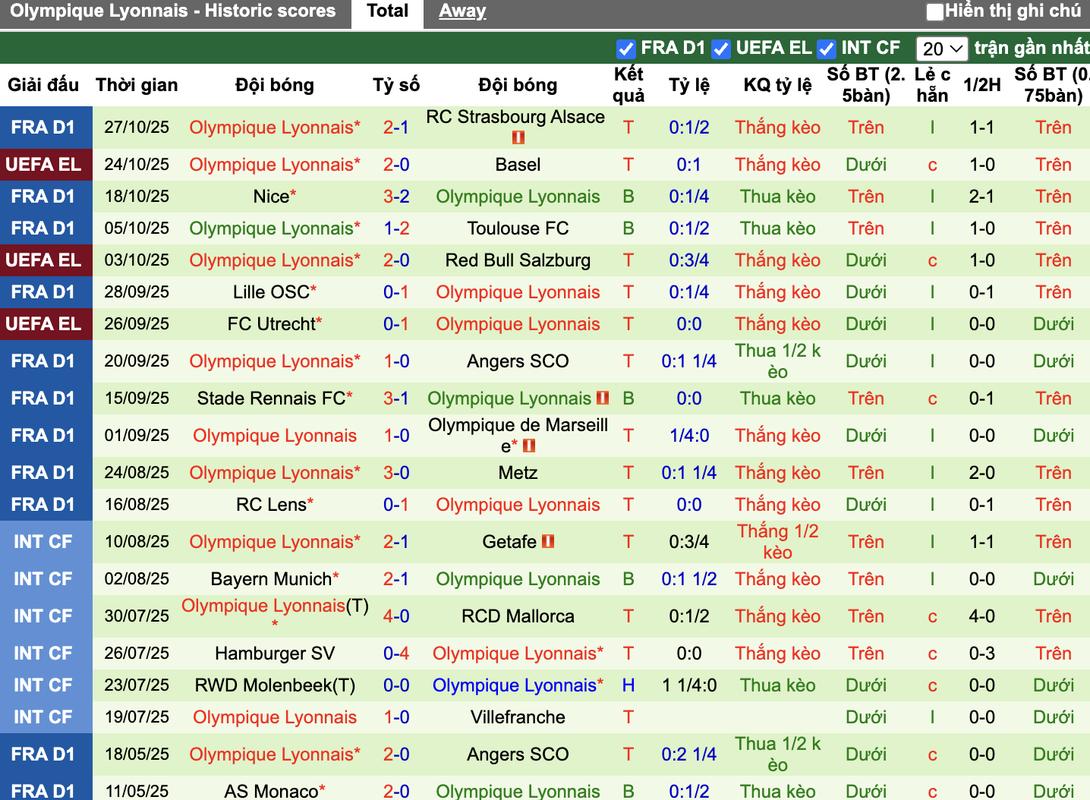Click half-time score 0-3 on Hamburger row

pos(982,654)
